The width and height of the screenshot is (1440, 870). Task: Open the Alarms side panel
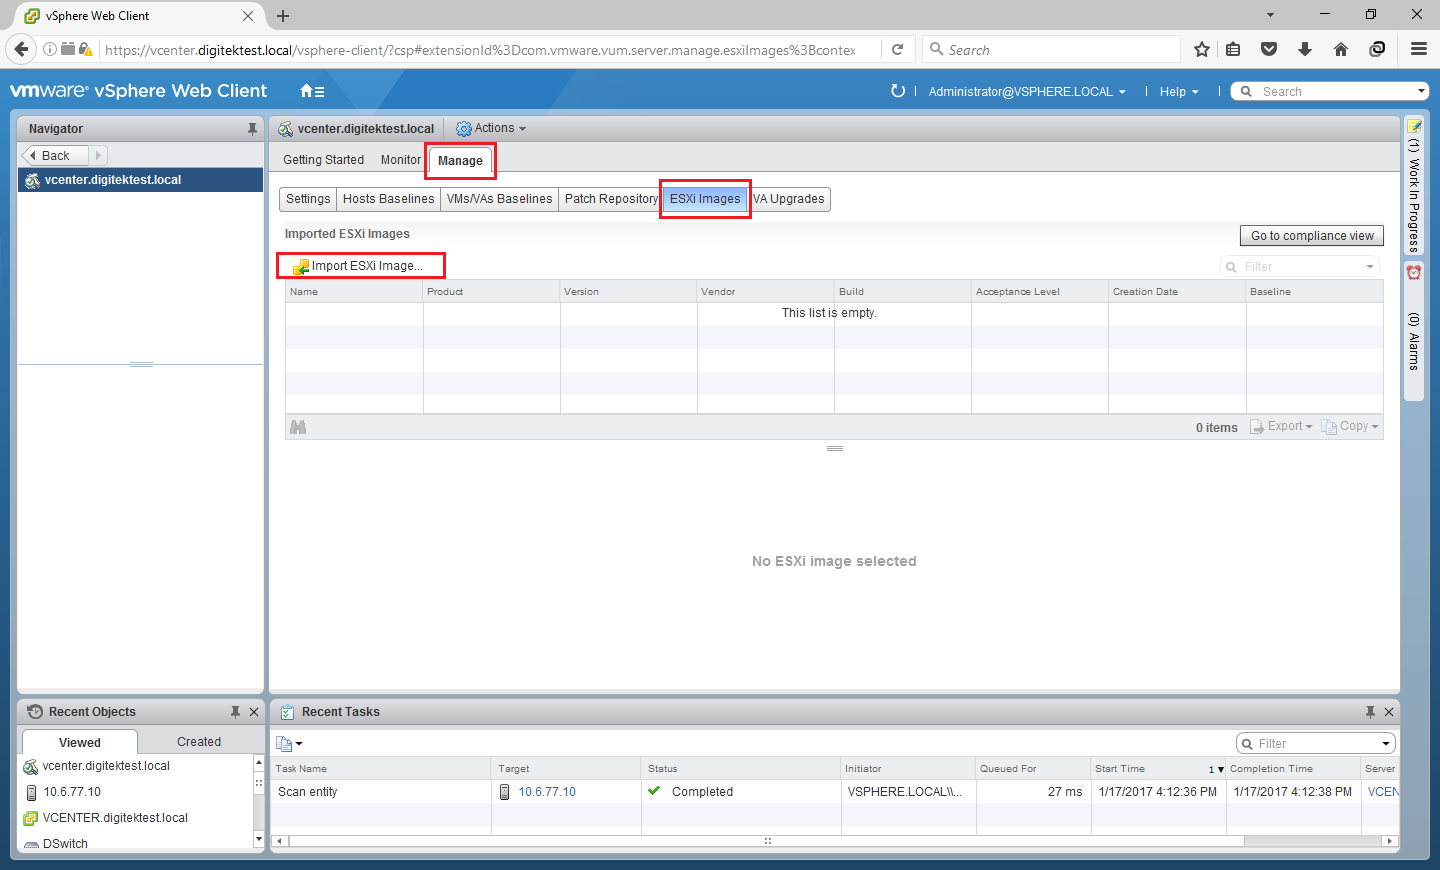(x=1414, y=333)
